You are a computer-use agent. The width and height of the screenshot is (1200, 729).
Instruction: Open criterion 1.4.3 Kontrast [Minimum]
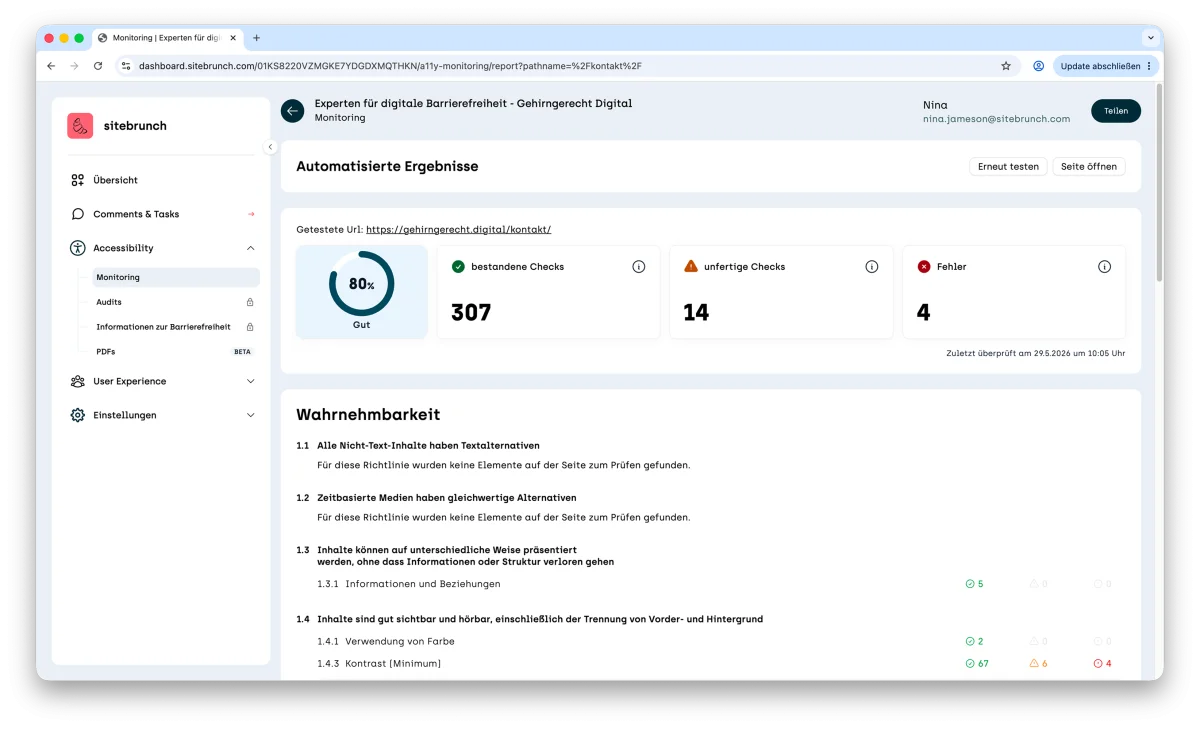coord(379,664)
